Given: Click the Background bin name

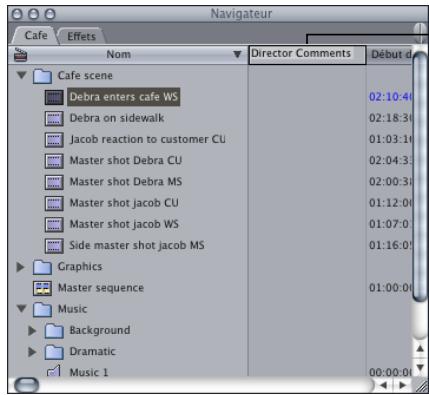Looking at the screenshot, I should (x=100, y=330).
